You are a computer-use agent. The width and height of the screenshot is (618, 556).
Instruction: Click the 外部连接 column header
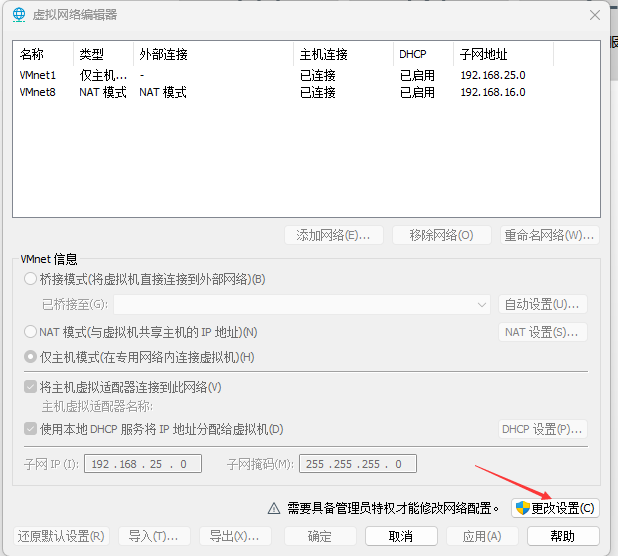click(x=163, y=54)
